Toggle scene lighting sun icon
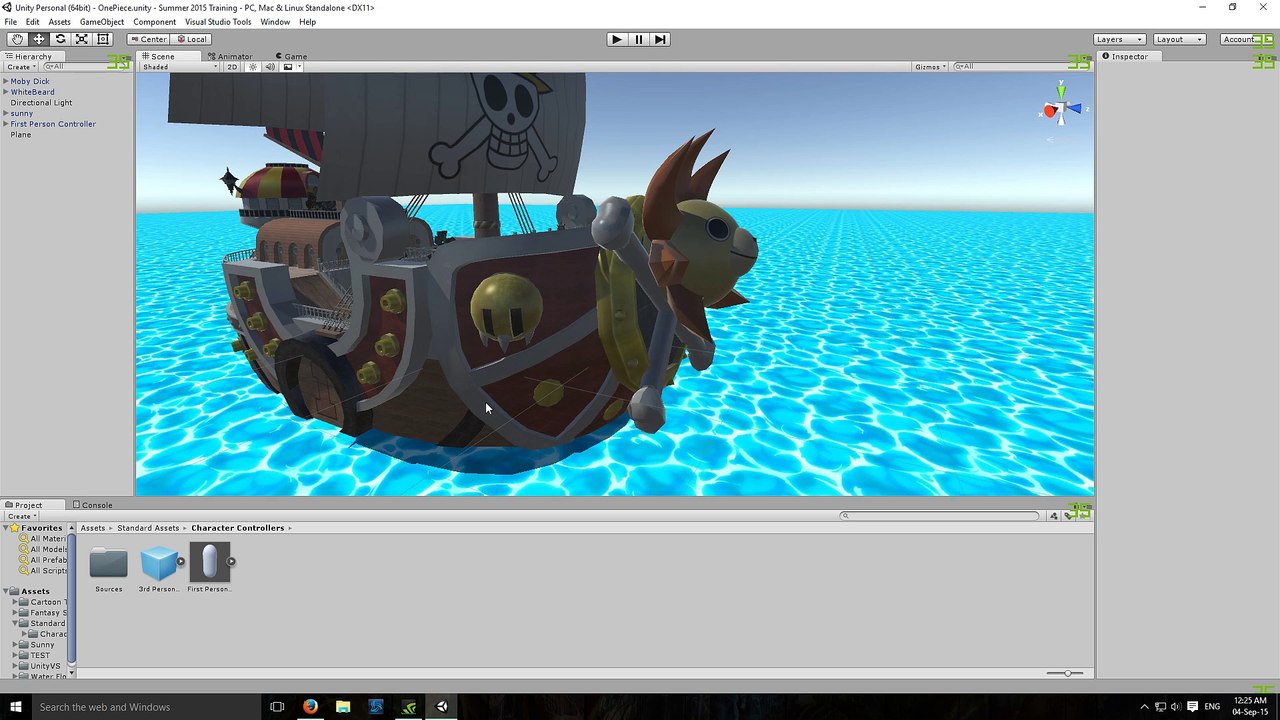Image resolution: width=1280 pixels, height=720 pixels. [x=252, y=67]
